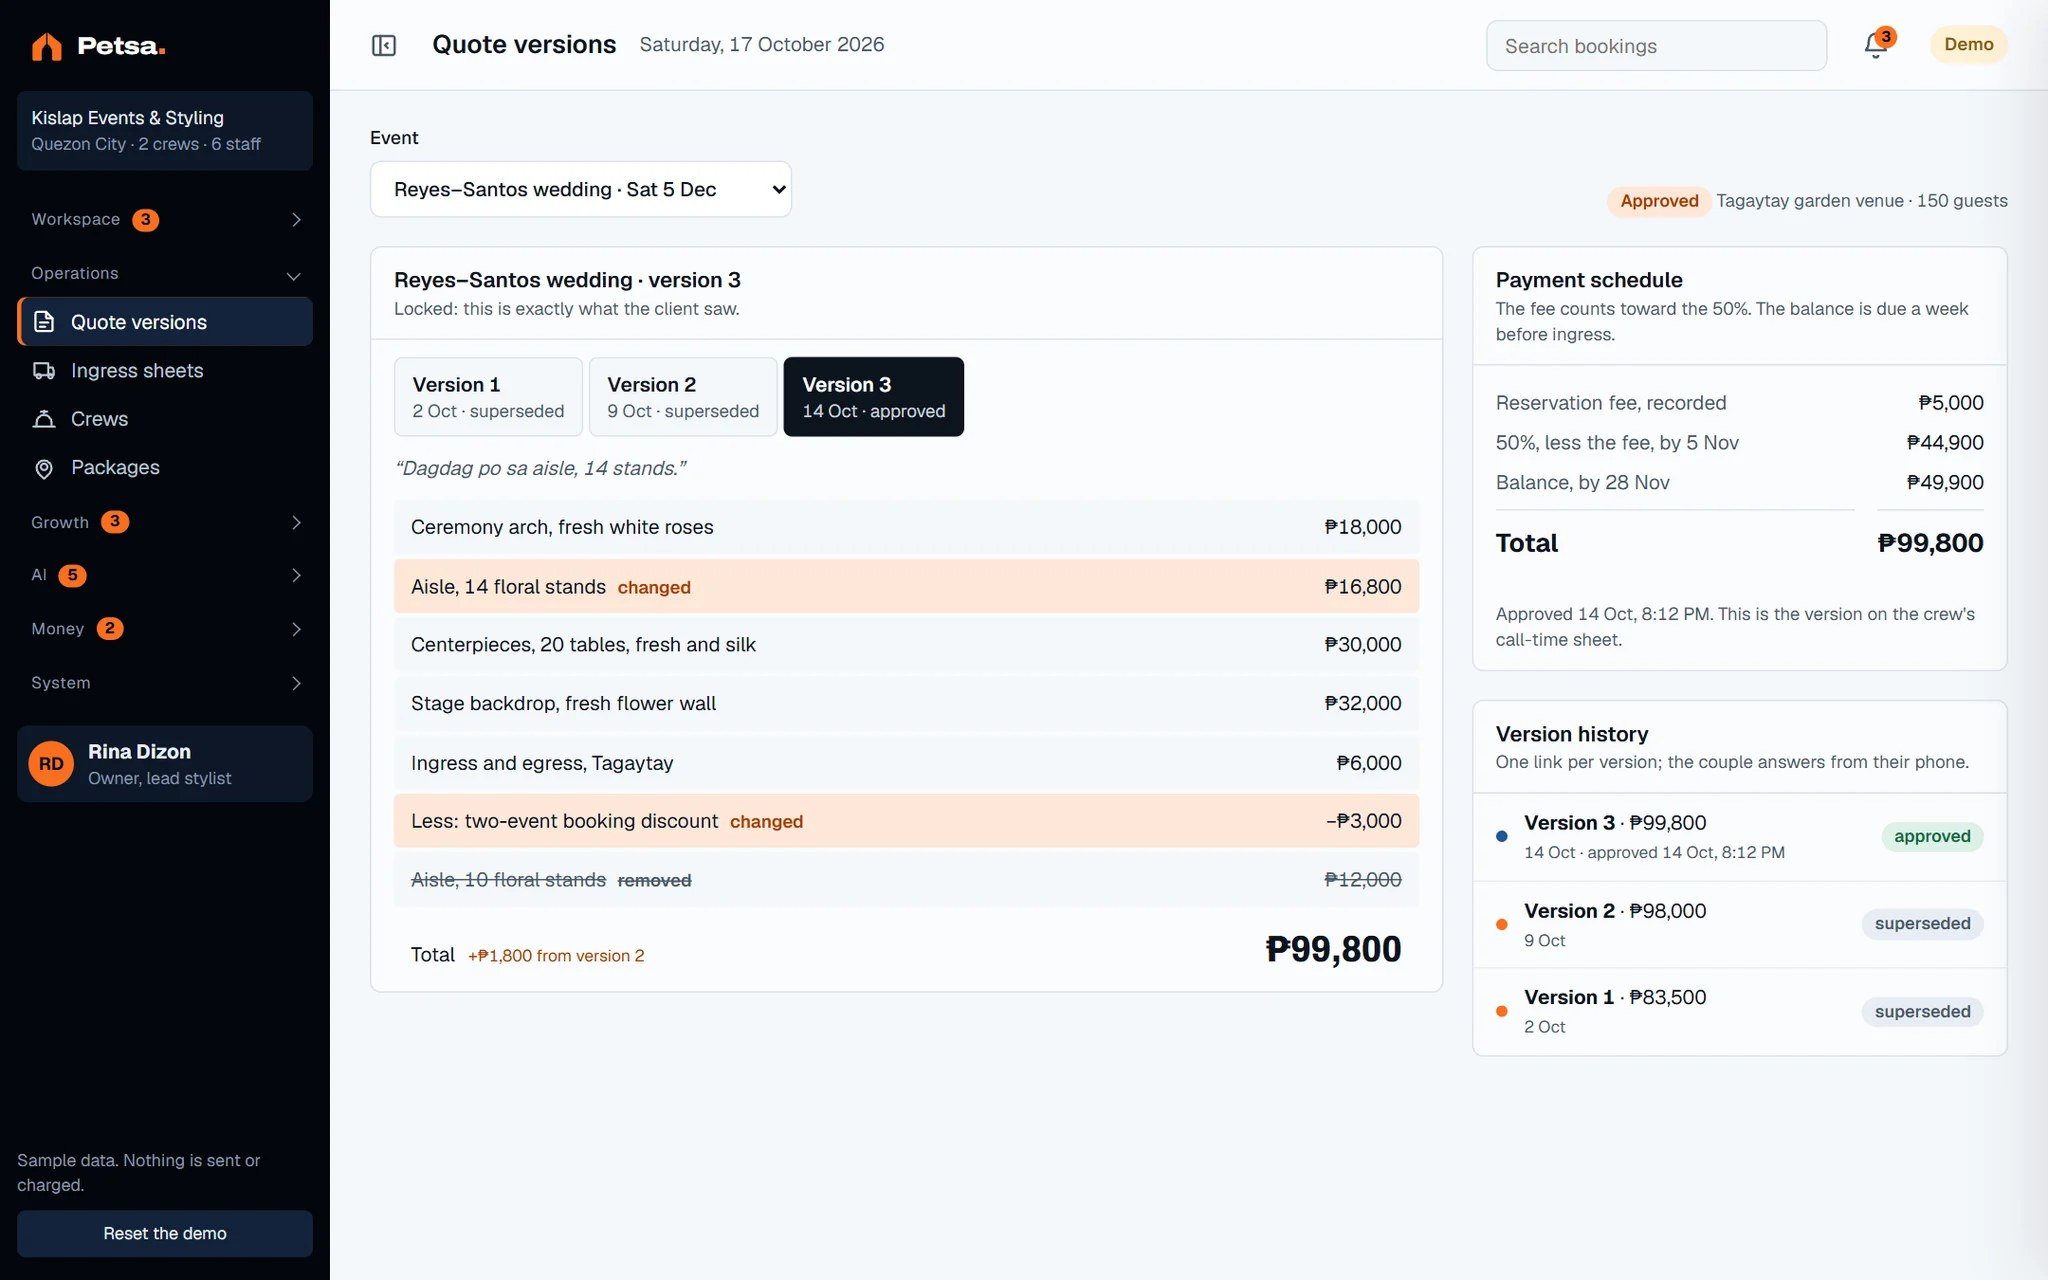Click the Packages pin icon

[x=44, y=468]
